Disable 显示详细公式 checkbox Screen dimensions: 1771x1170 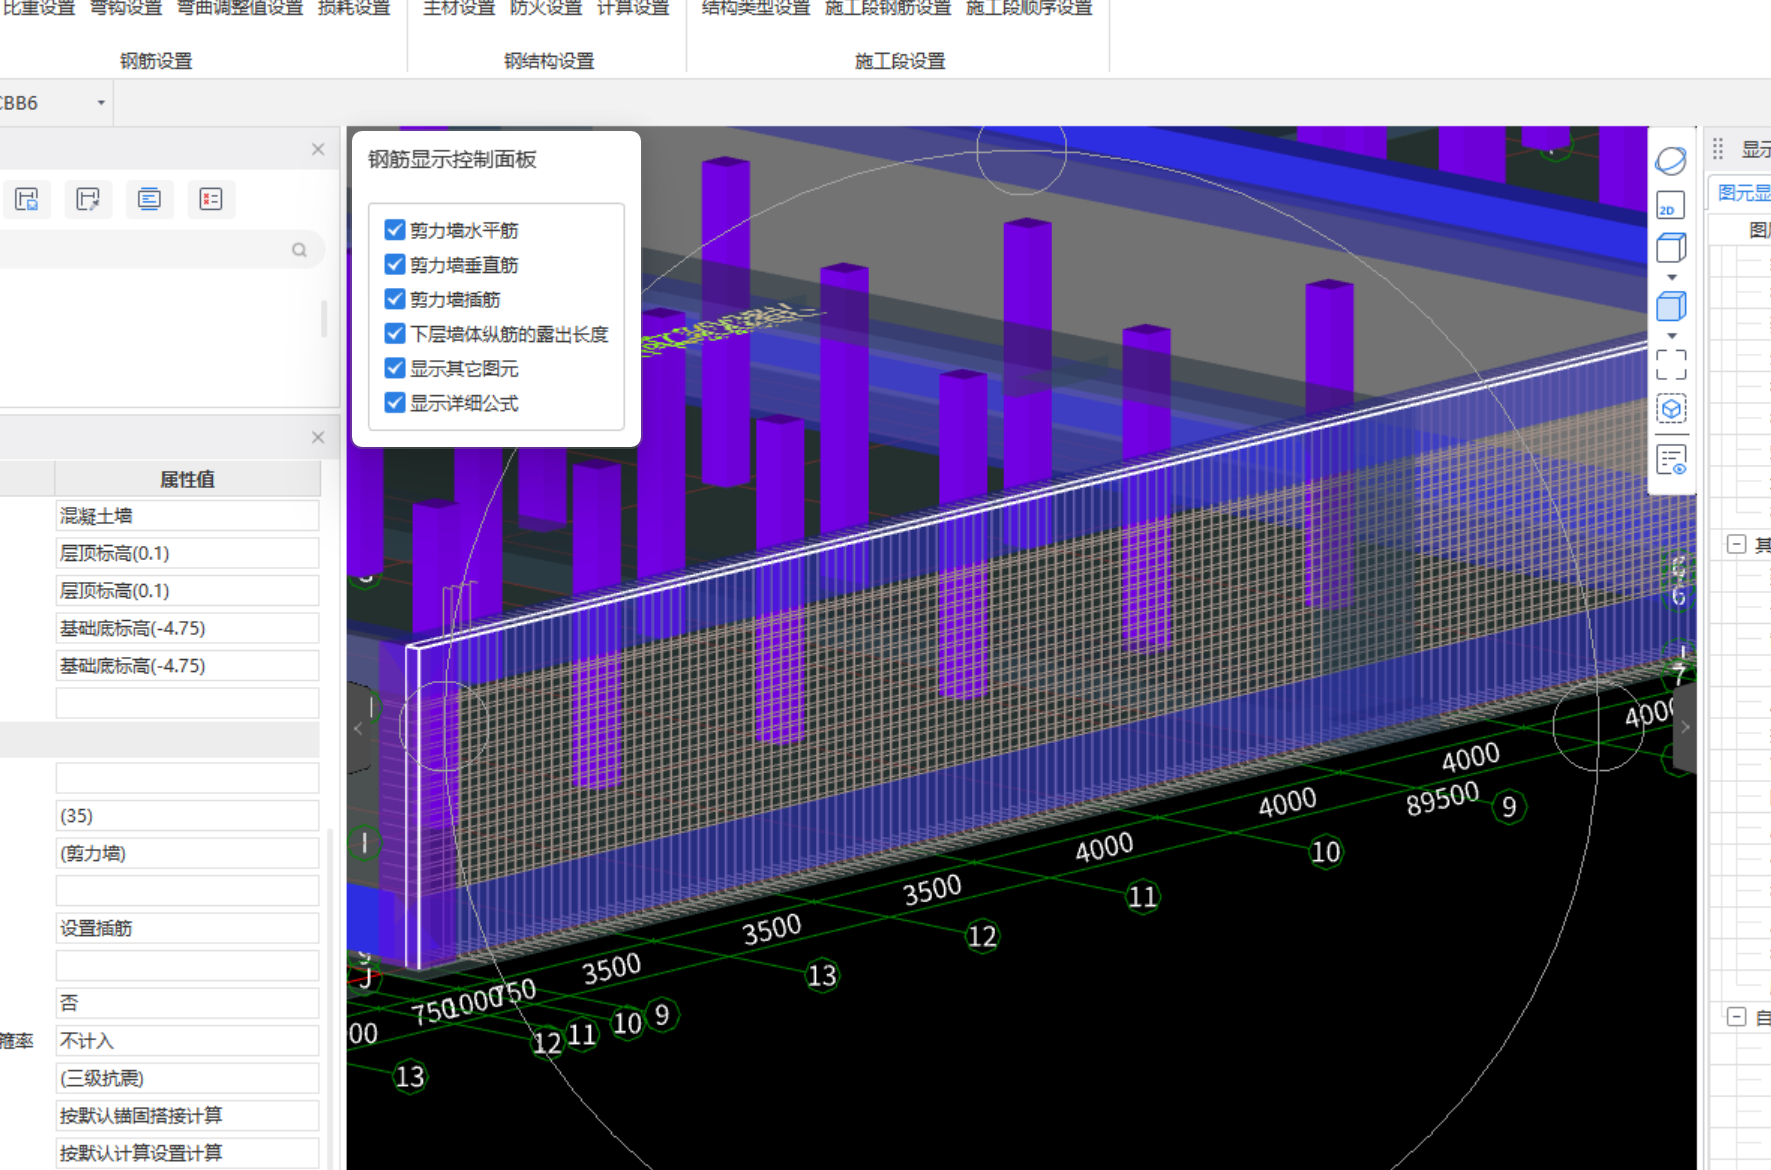[395, 403]
